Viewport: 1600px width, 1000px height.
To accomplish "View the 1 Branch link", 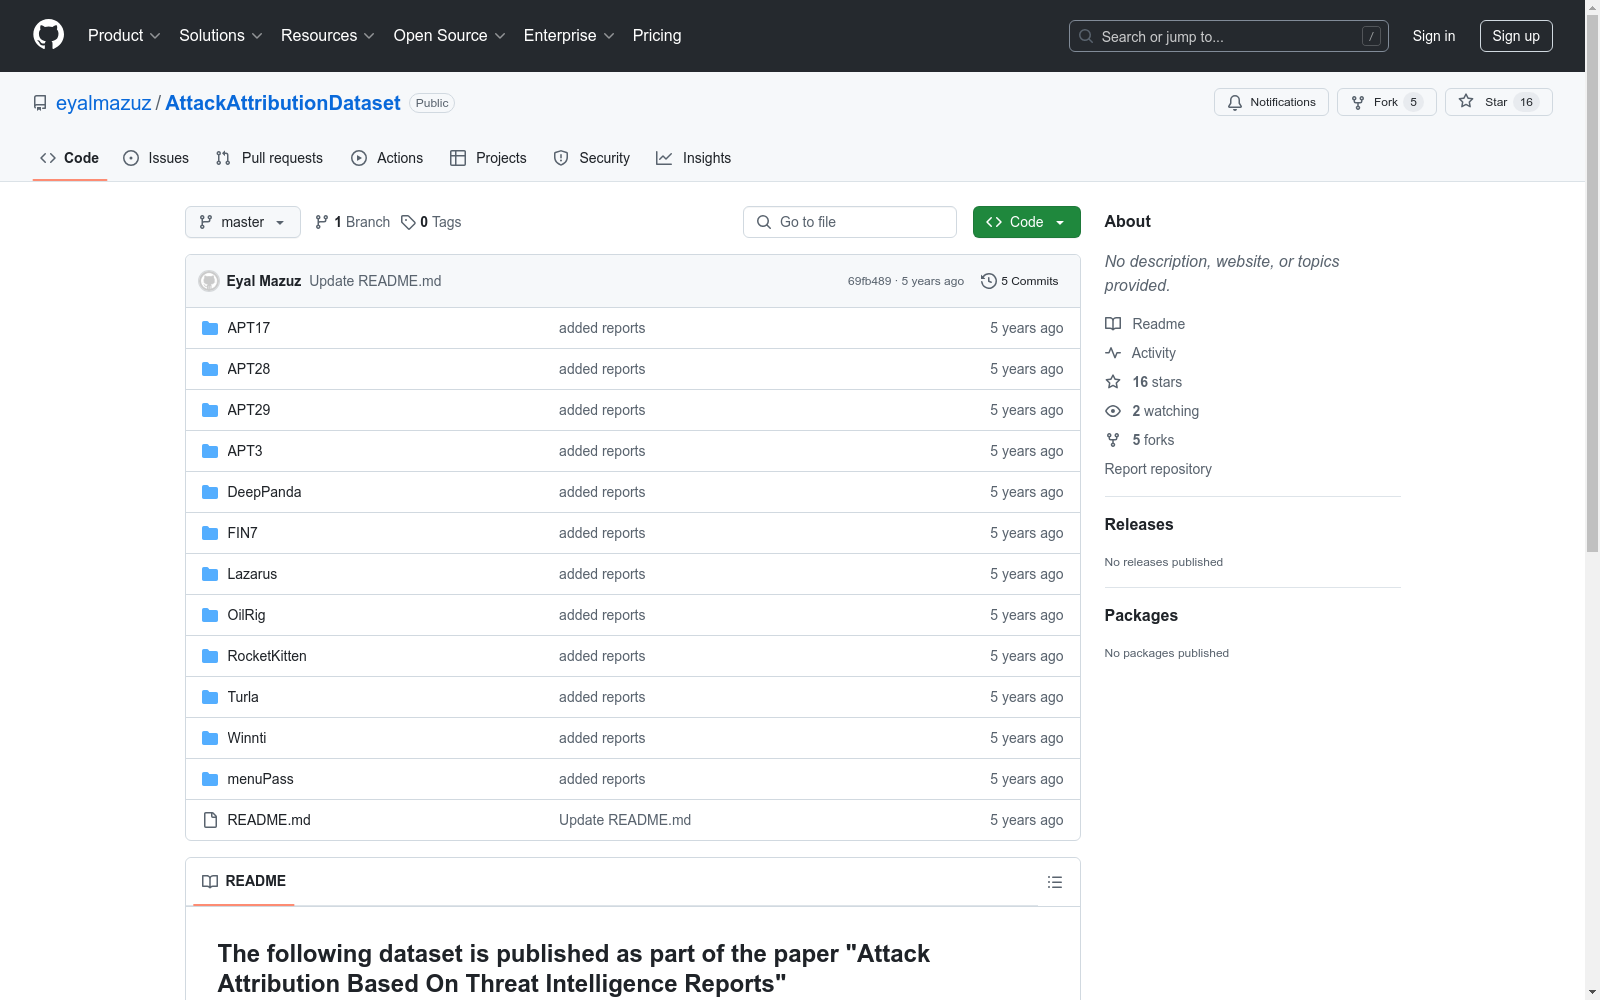I will 352,222.
